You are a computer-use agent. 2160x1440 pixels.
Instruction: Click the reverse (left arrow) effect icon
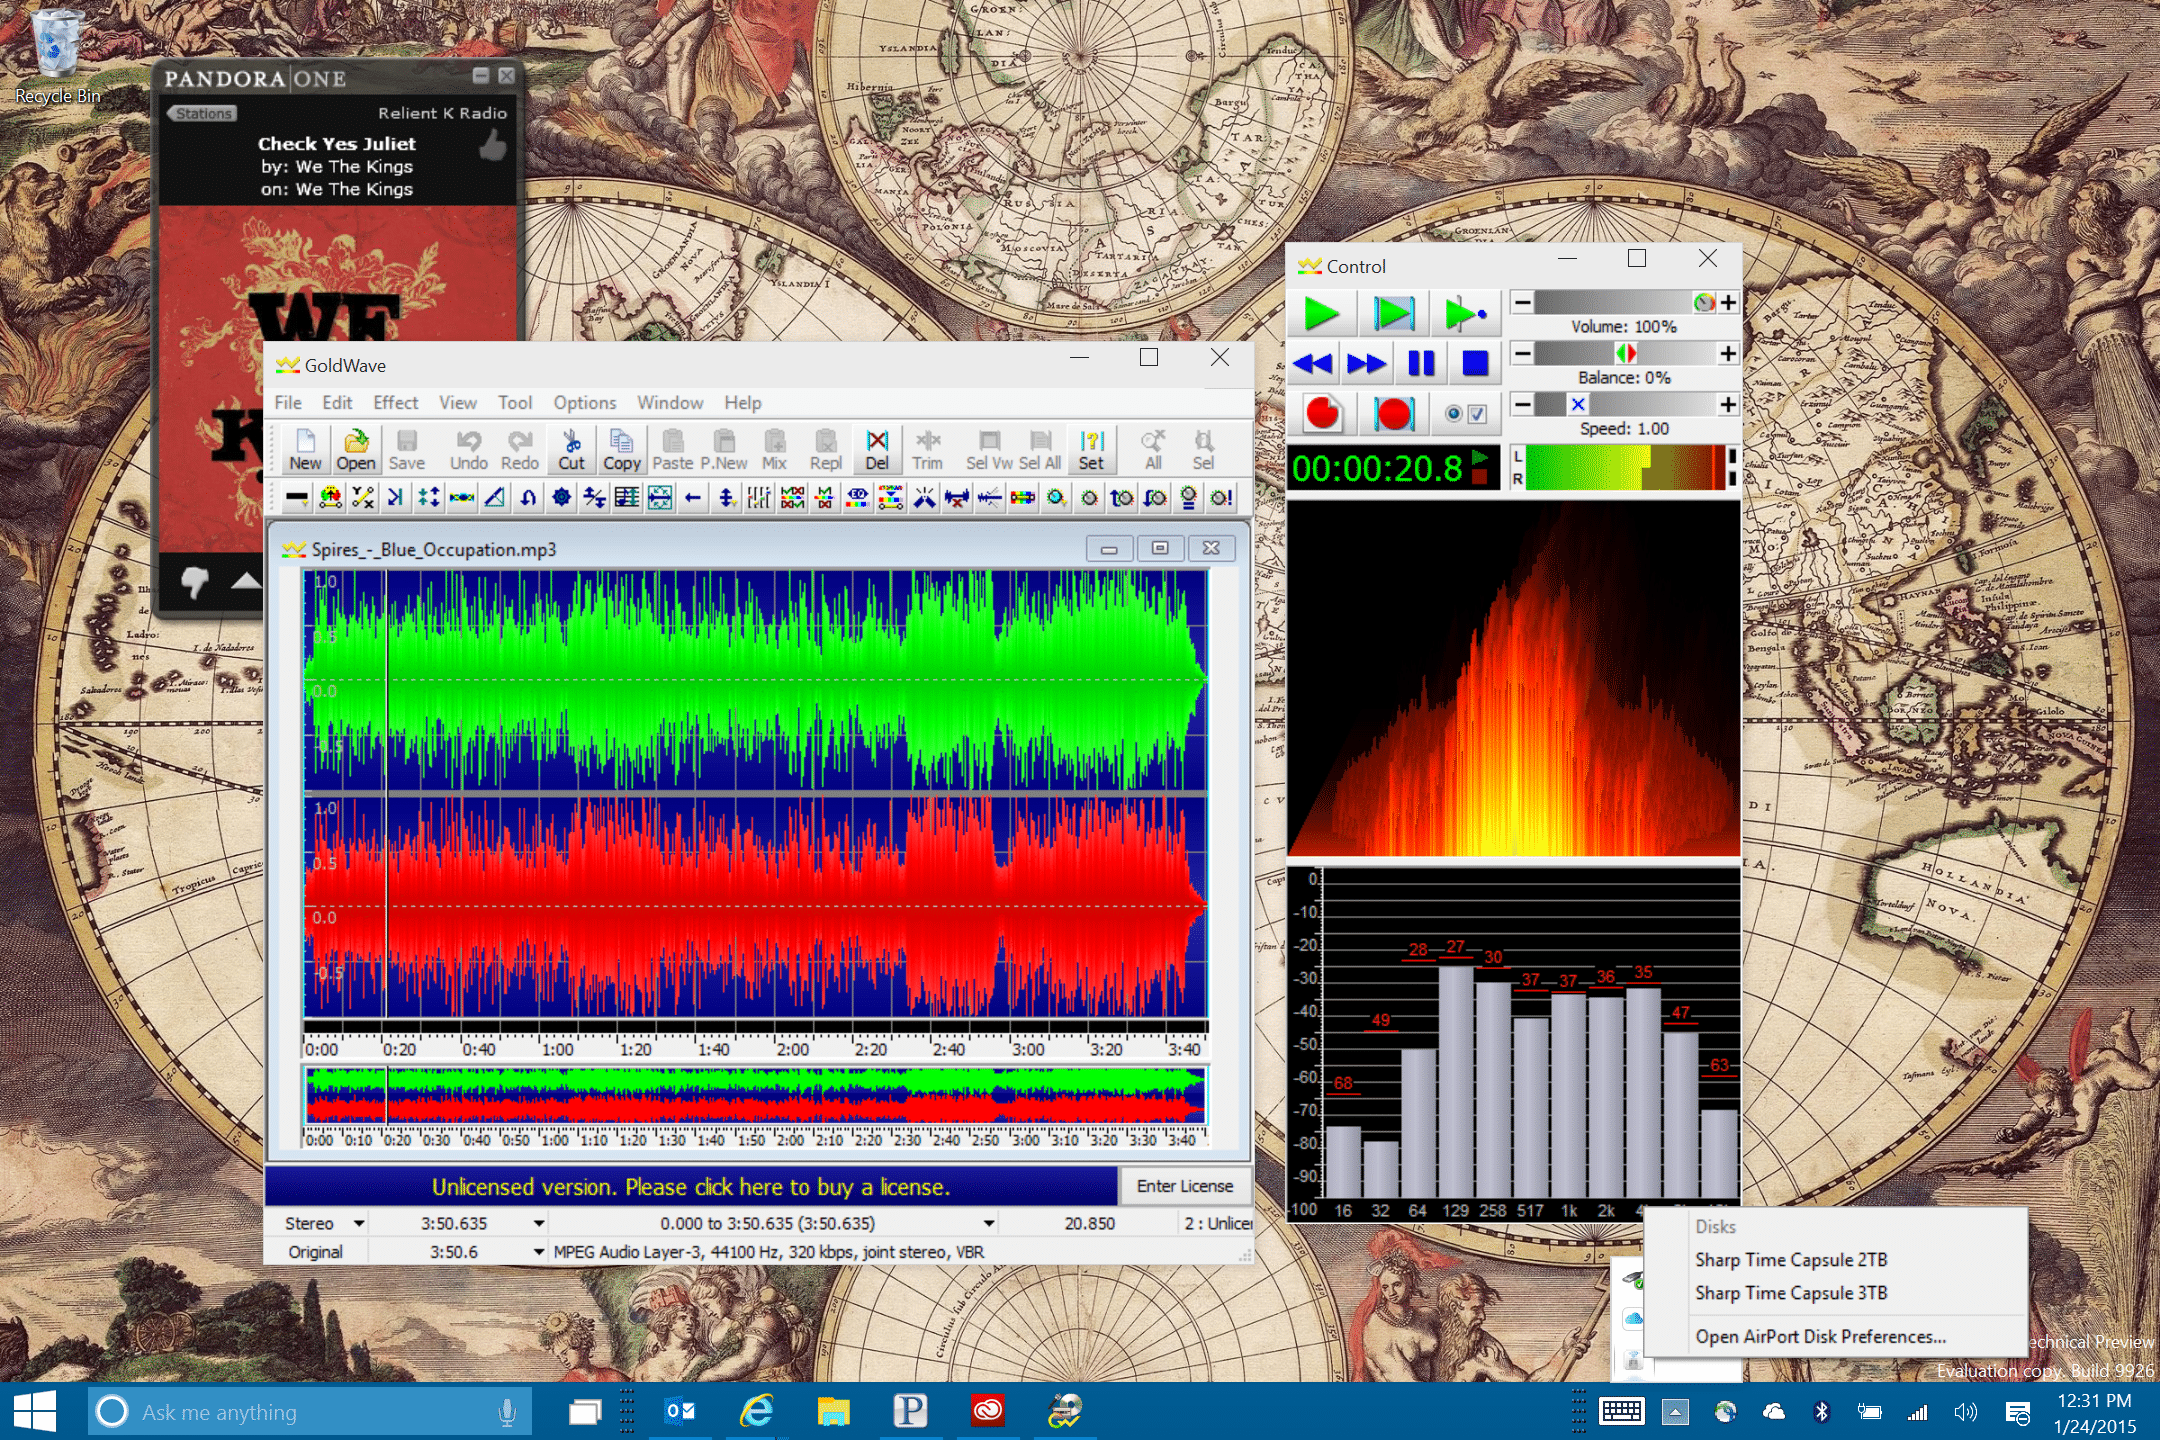(692, 497)
